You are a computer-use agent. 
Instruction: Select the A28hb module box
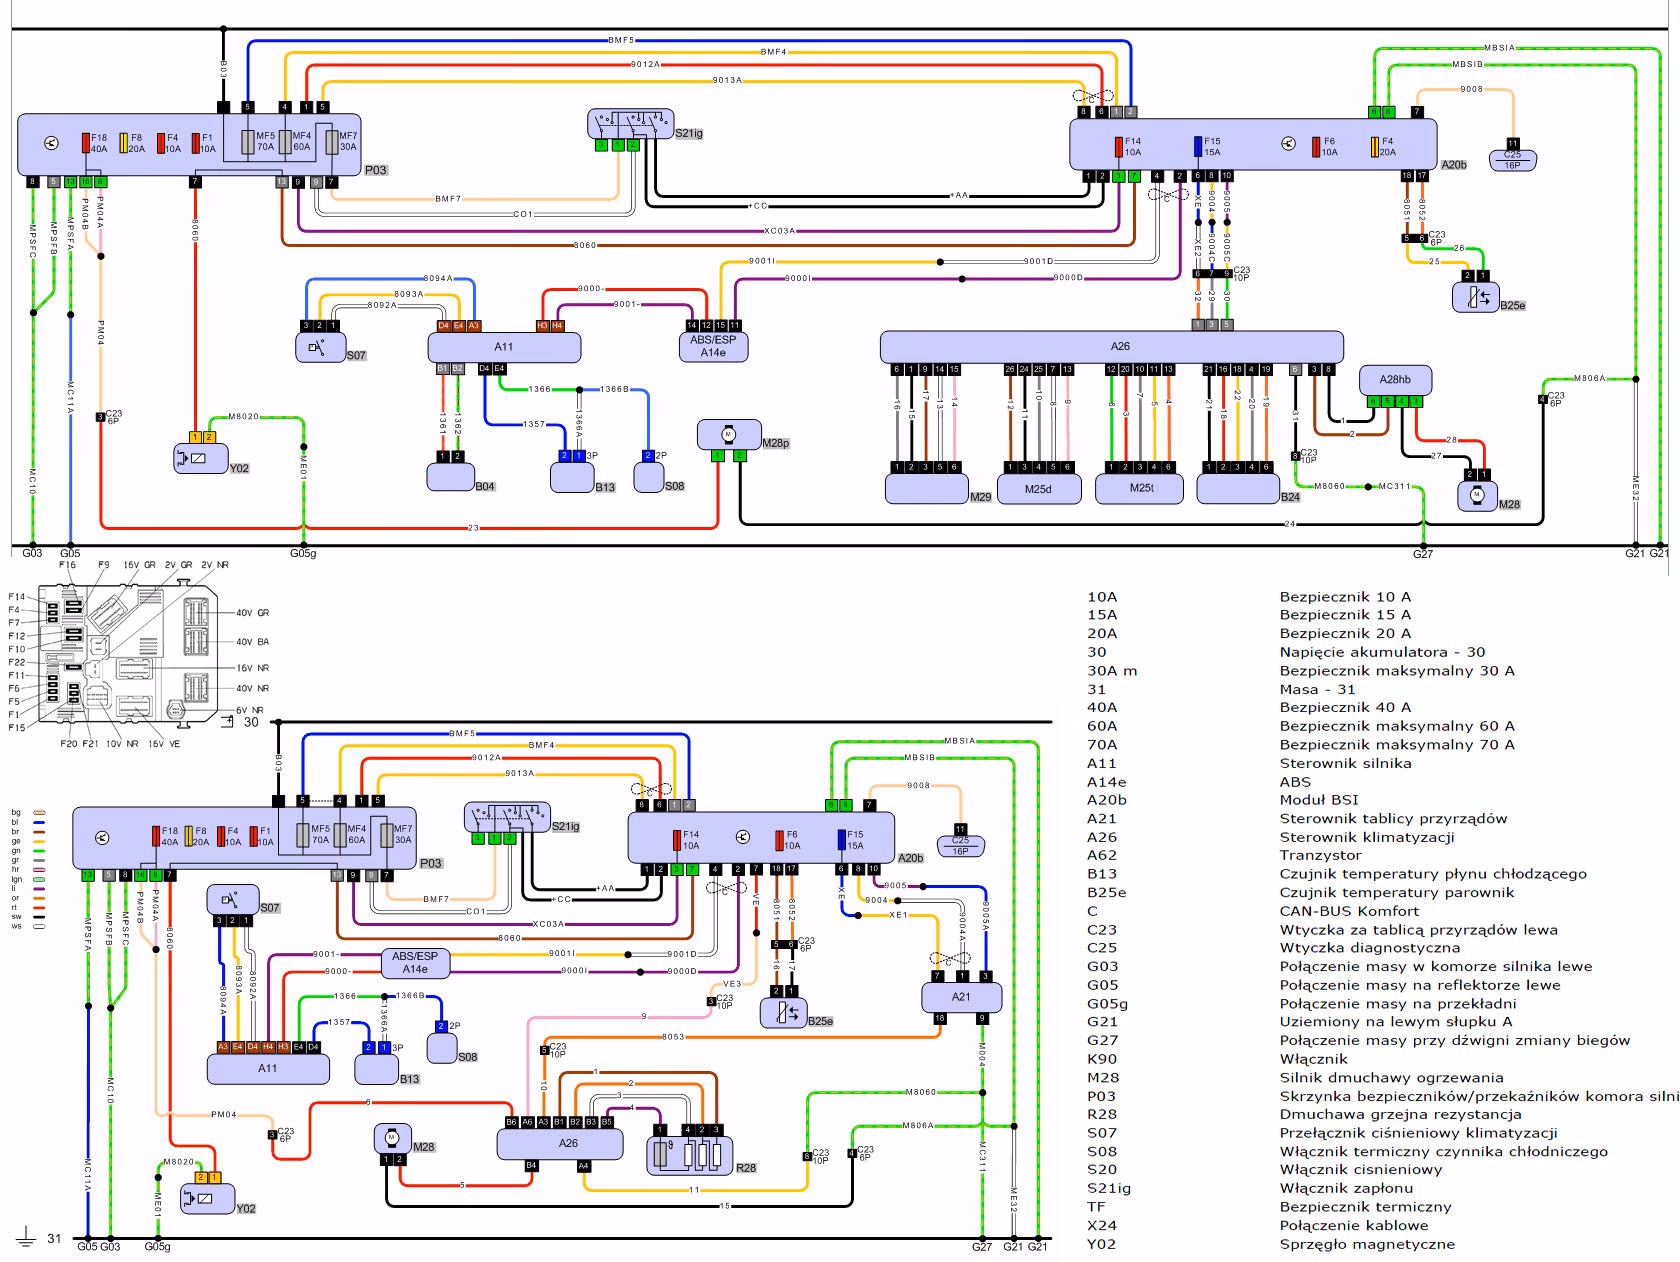(1395, 380)
